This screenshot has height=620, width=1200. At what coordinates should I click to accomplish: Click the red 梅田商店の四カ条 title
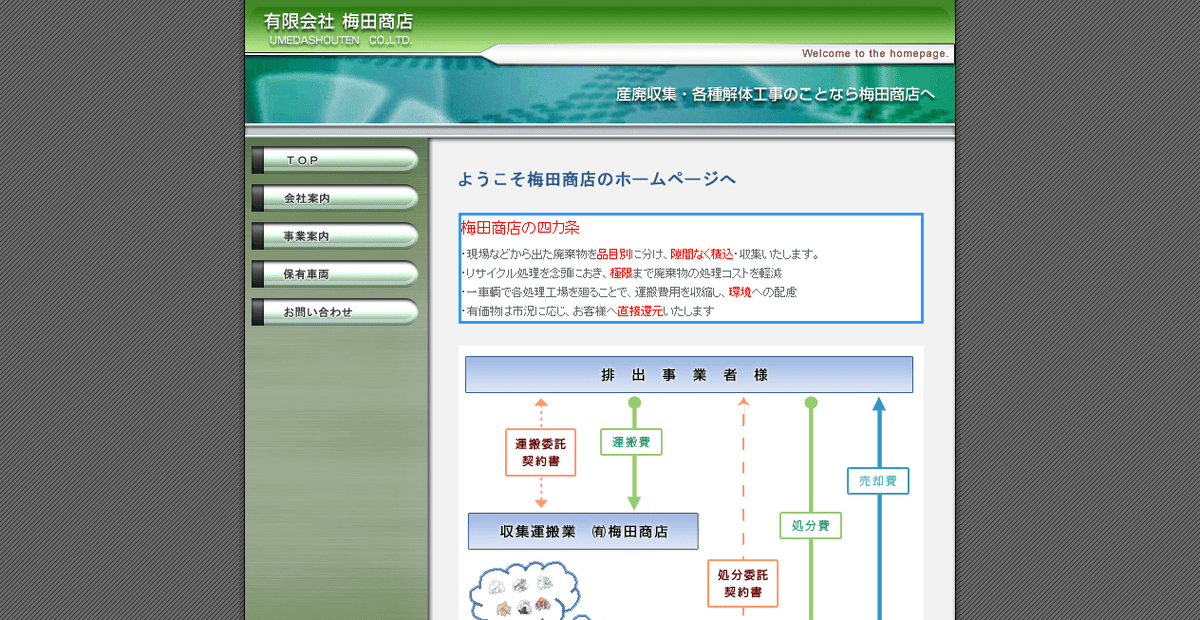pos(520,227)
